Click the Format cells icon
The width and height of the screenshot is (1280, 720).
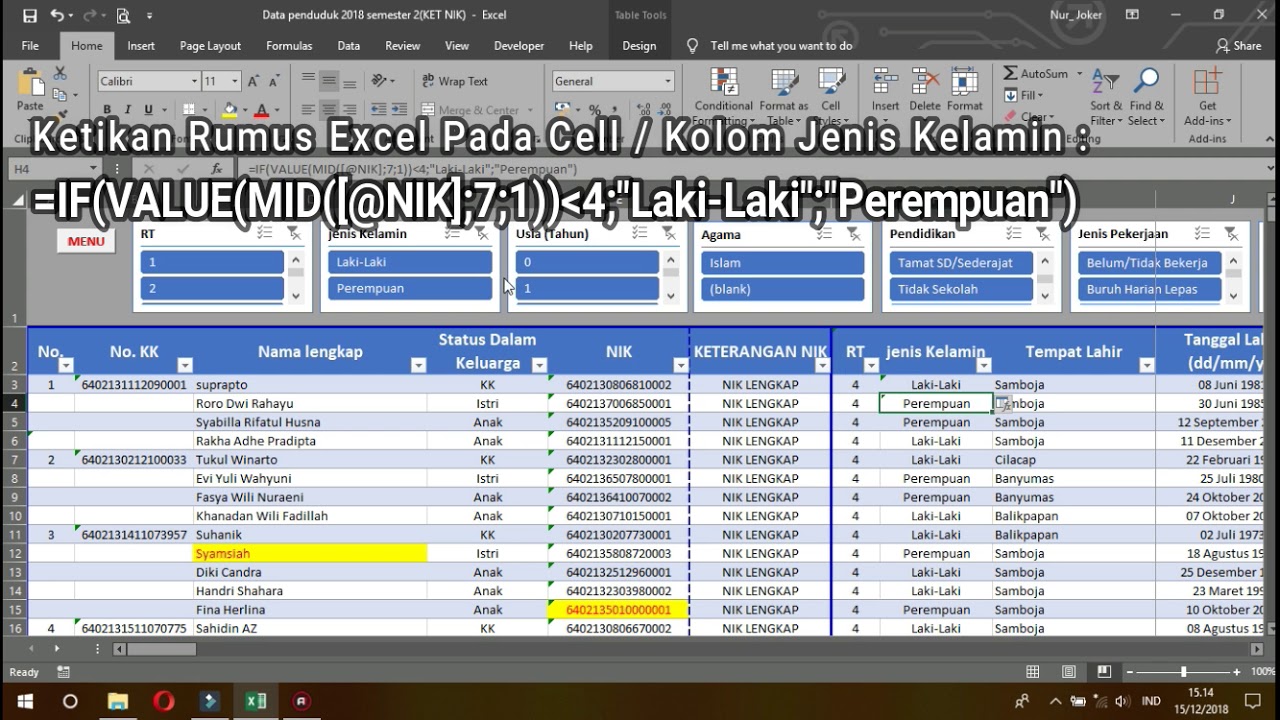965,83
